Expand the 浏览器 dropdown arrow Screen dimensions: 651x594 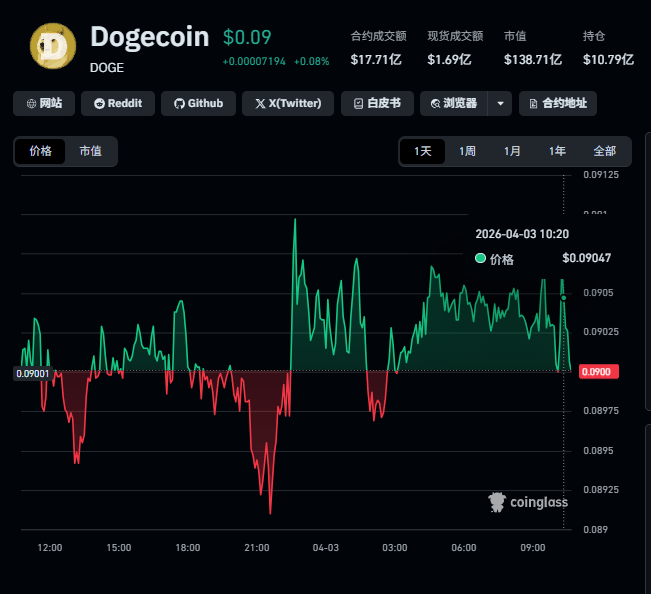click(x=501, y=103)
